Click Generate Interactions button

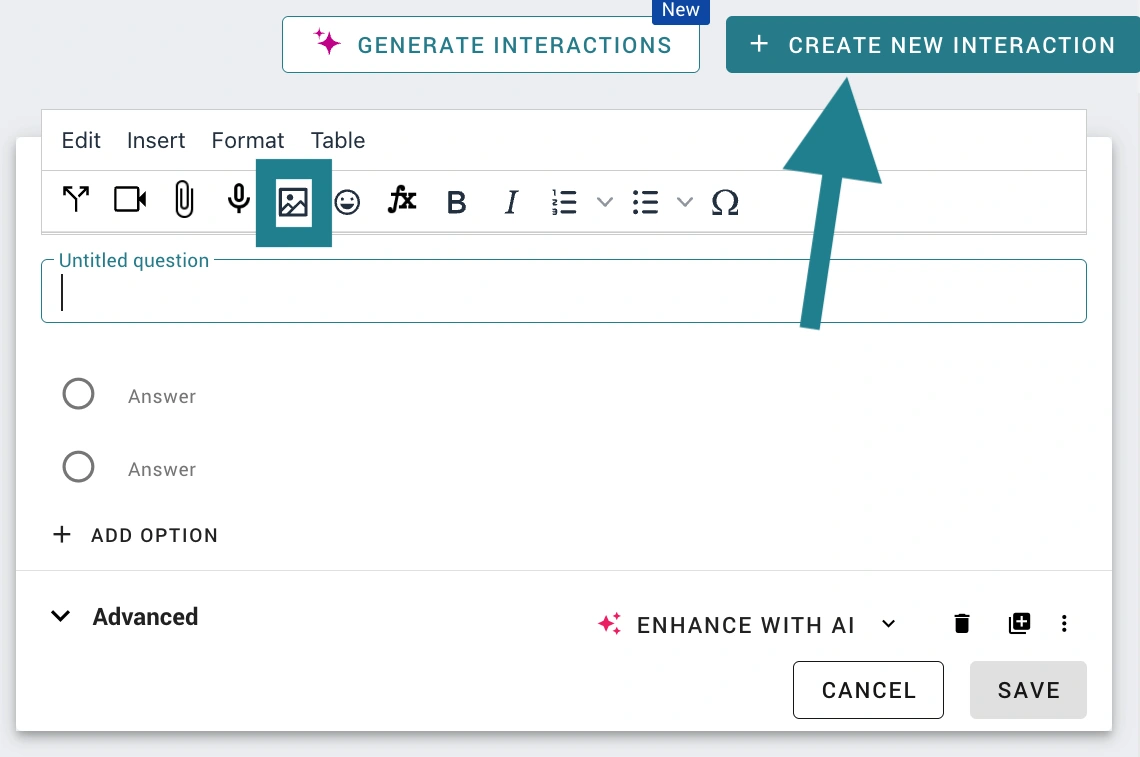491,44
